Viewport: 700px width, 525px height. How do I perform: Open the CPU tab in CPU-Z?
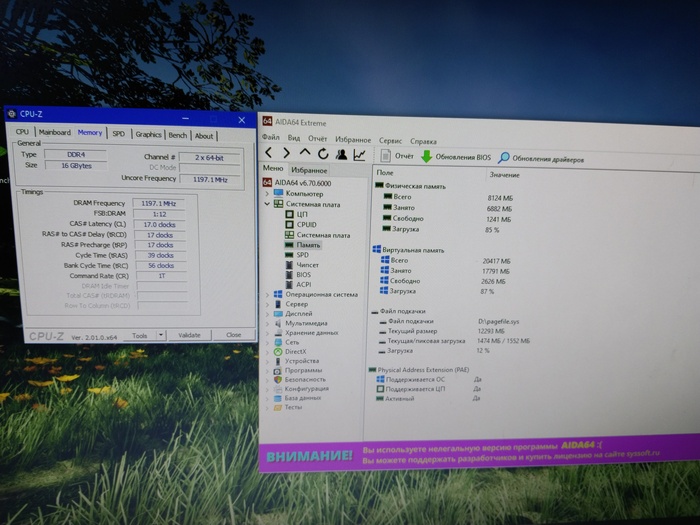pos(22,132)
